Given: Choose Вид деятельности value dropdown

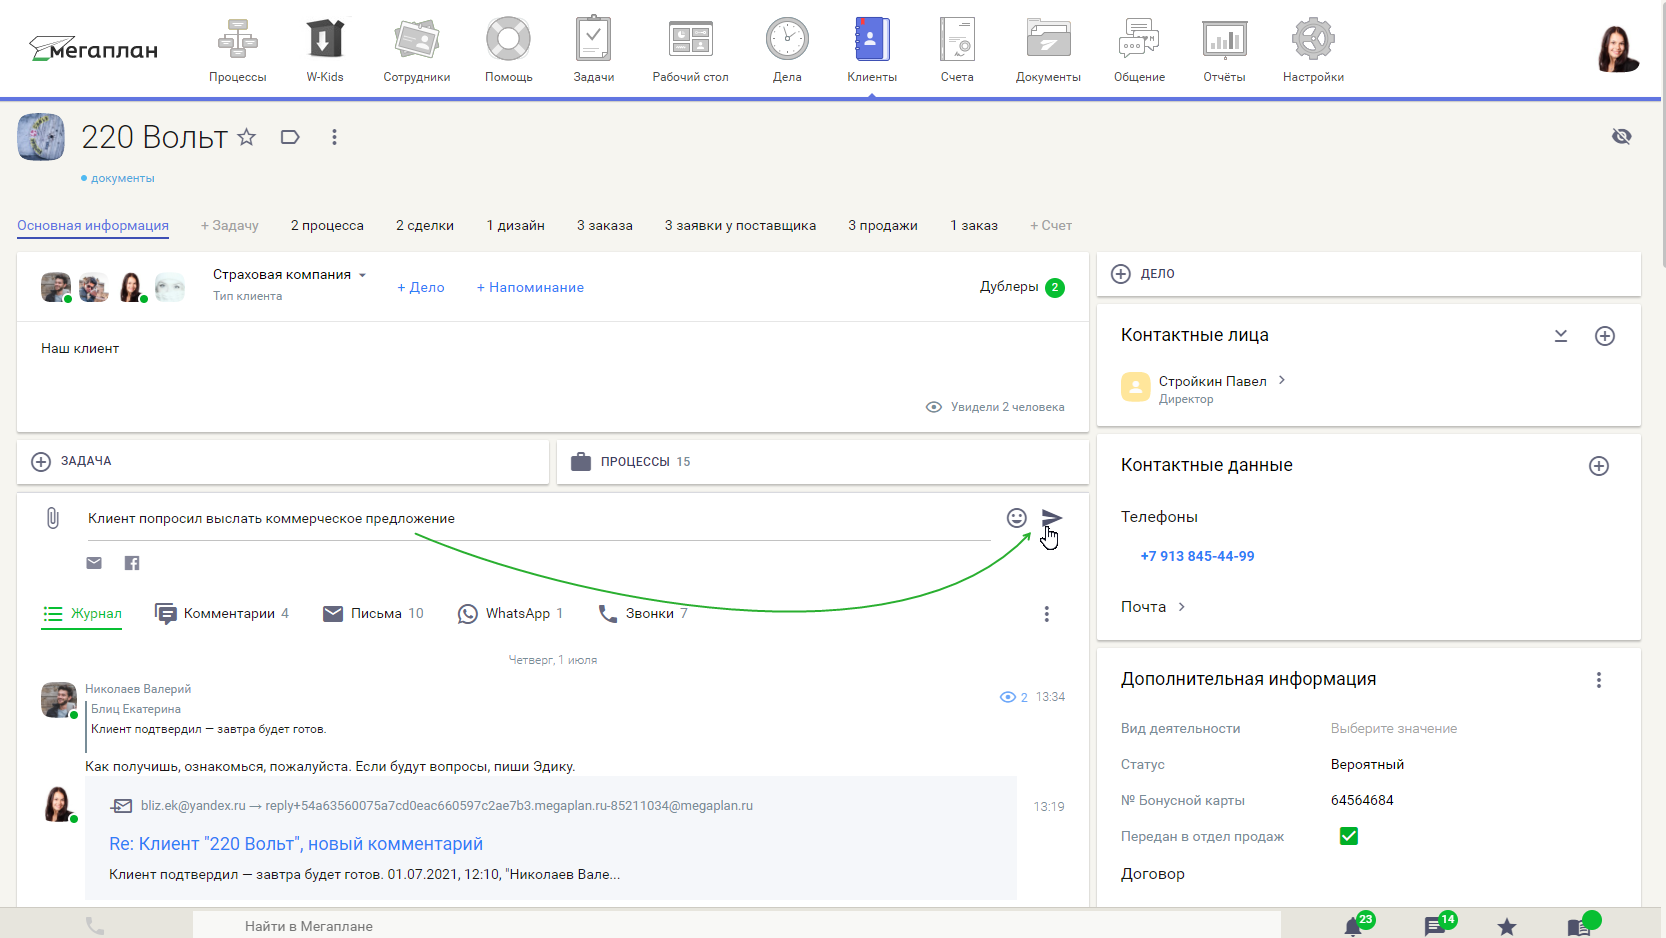Looking at the screenshot, I should (1393, 729).
